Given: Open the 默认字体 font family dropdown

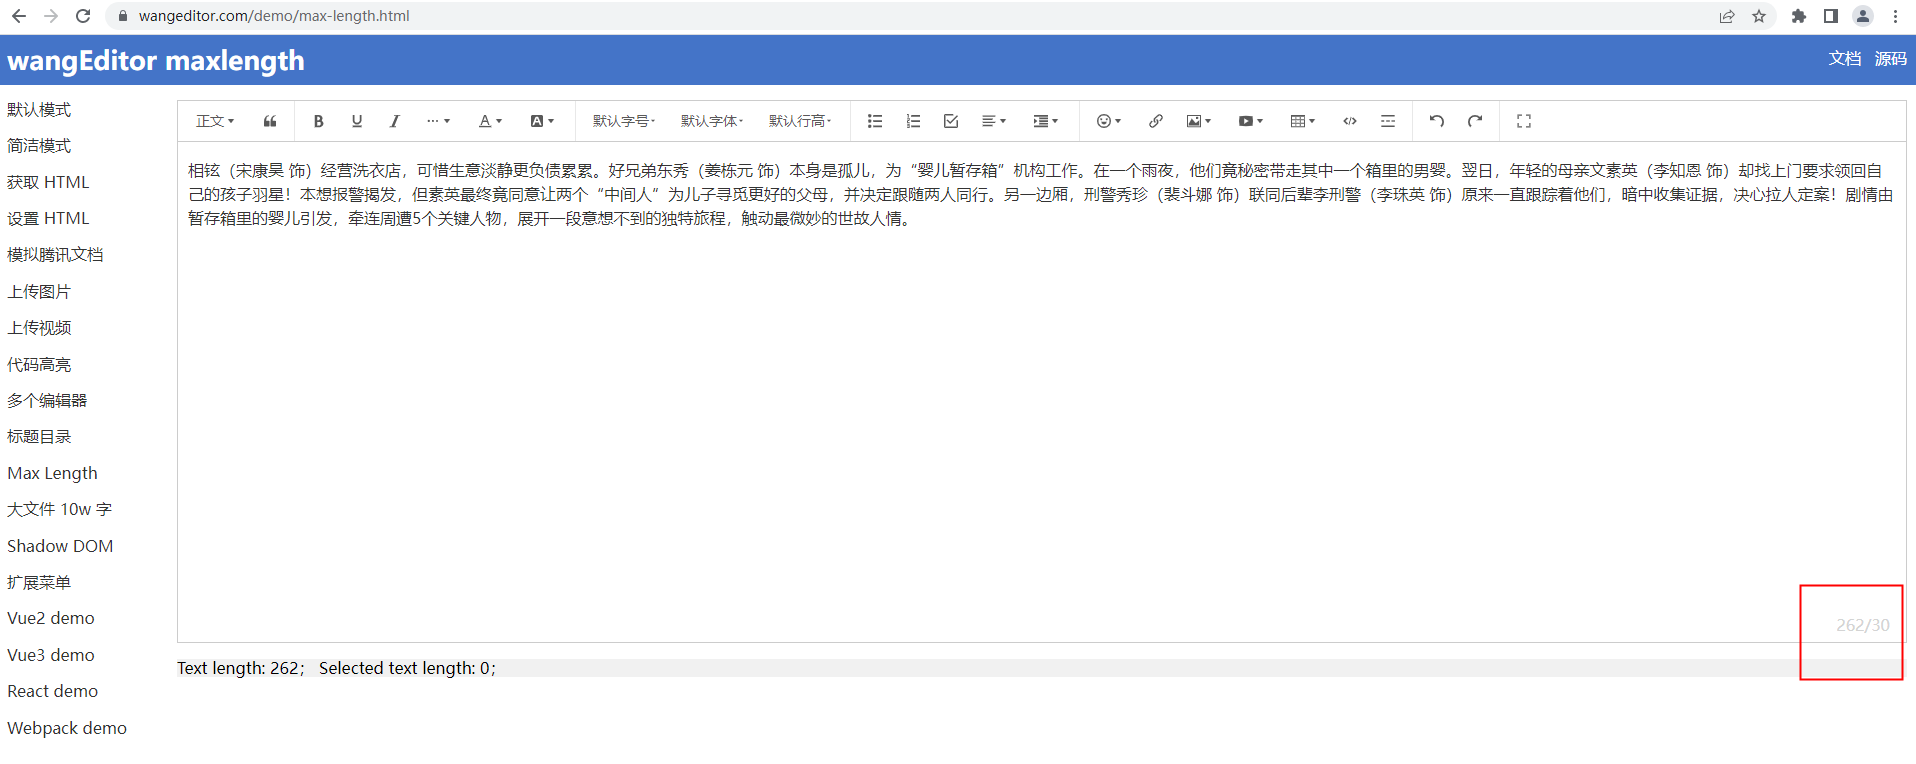Looking at the screenshot, I should [712, 121].
